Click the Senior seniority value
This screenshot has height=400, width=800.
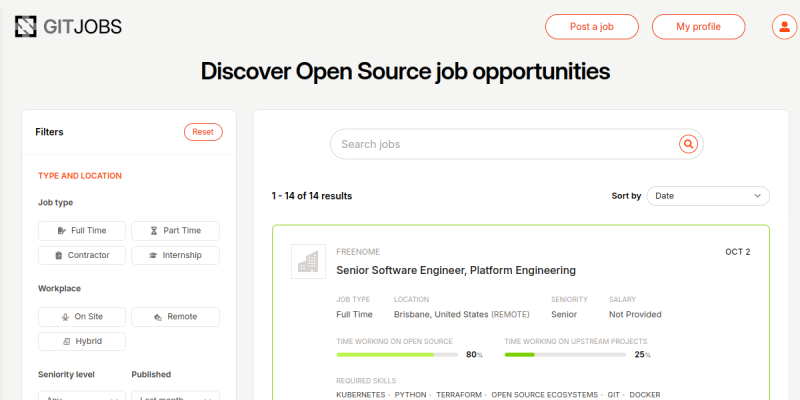coord(564,314)
